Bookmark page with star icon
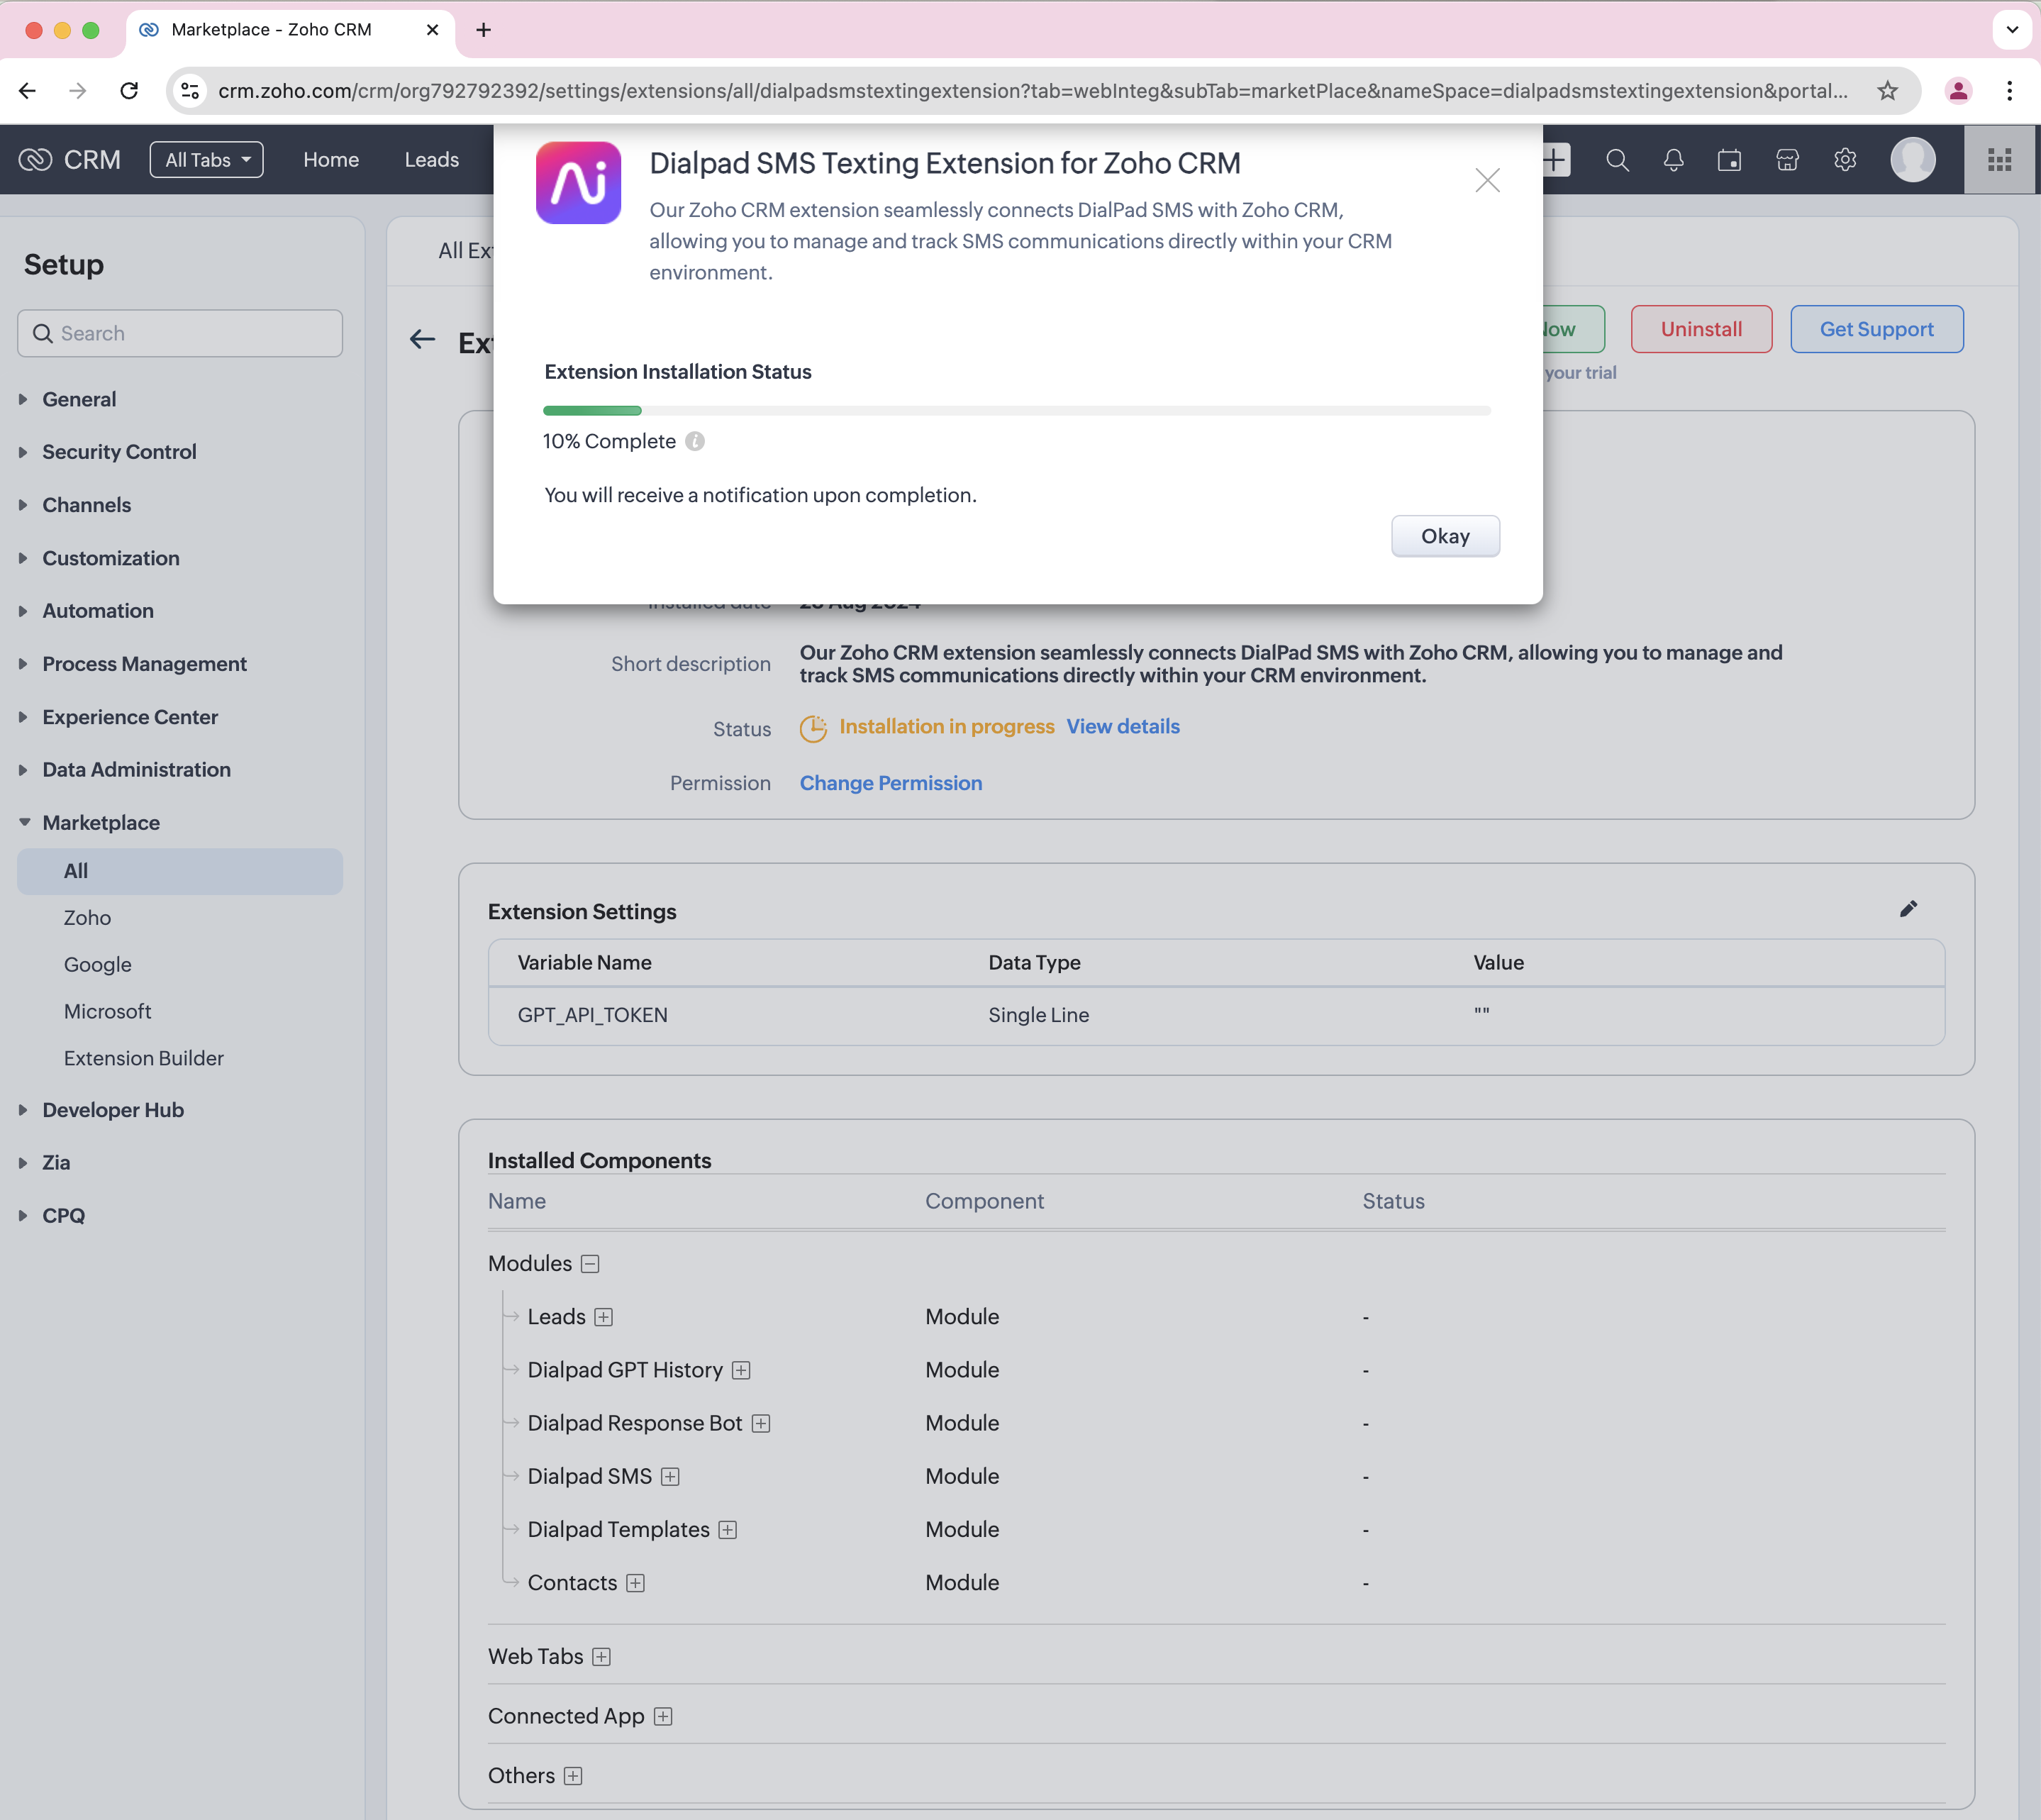Screen dimensions: 2041x1820 pyautogui.click(x=1887, y=91)
